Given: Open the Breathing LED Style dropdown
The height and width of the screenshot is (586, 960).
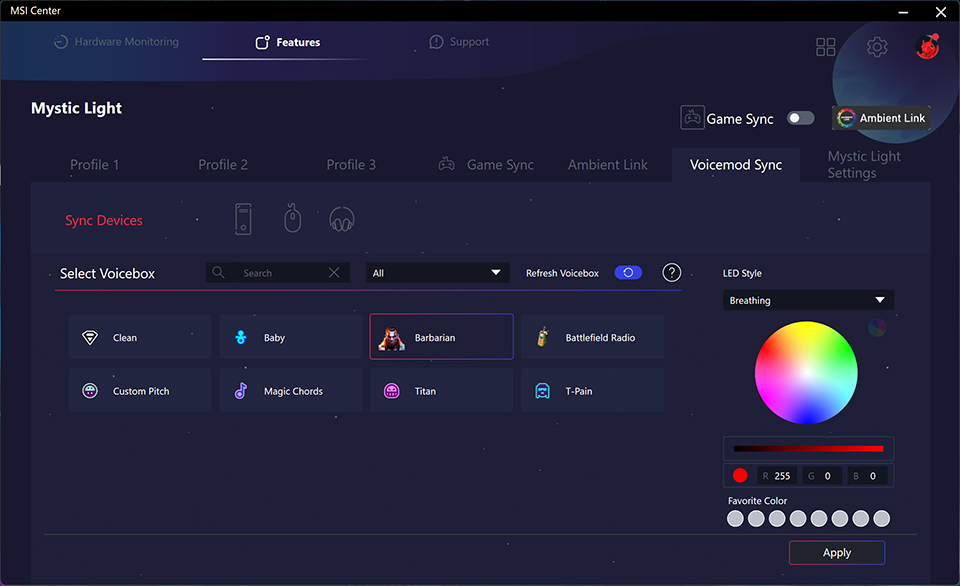Looking at the screenshot, I should coord(808,300).
